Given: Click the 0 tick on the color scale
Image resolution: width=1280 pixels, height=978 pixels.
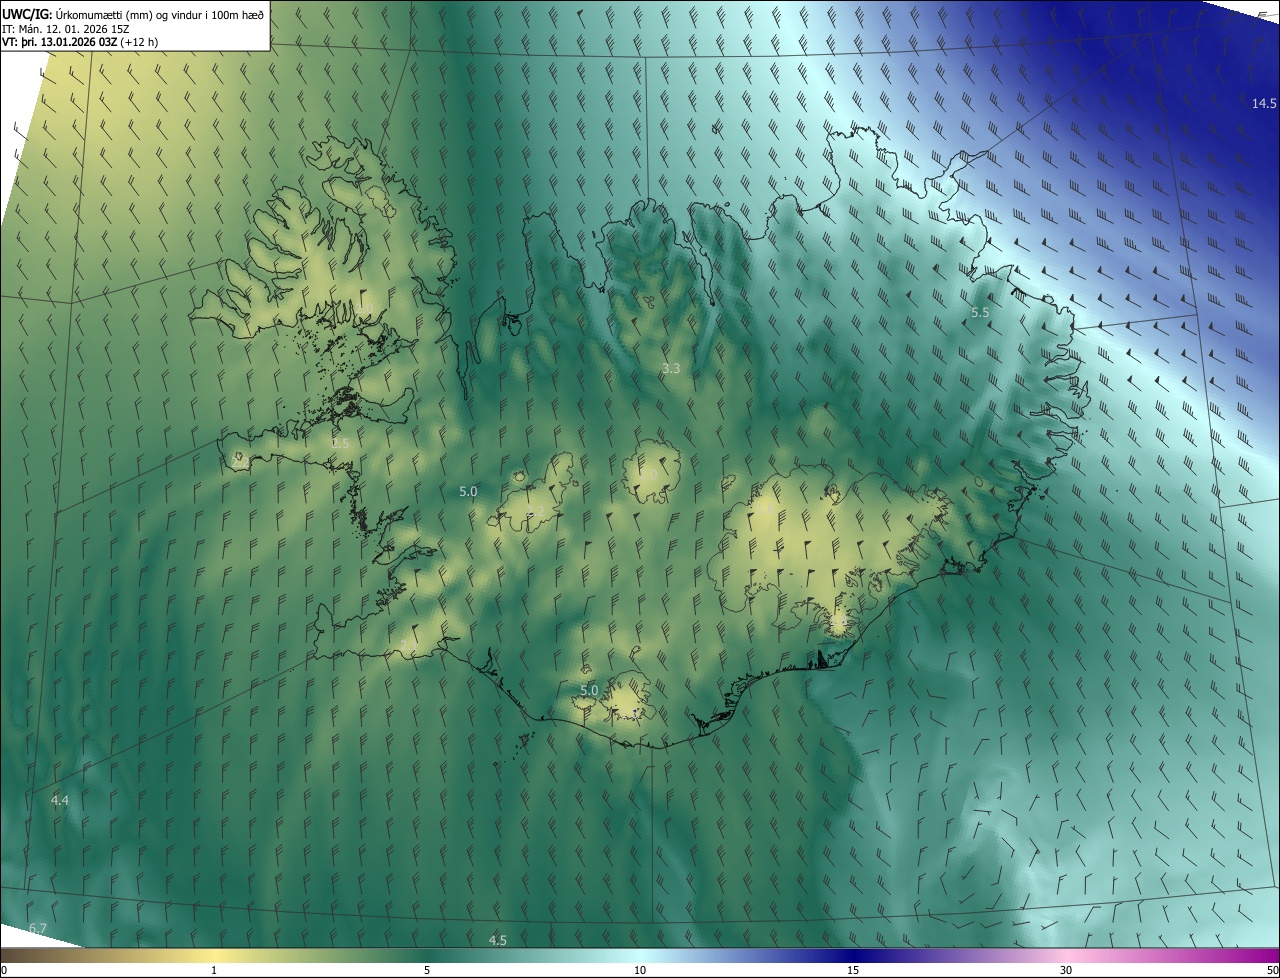Looking at the screenshot, I should coord(4,970).
